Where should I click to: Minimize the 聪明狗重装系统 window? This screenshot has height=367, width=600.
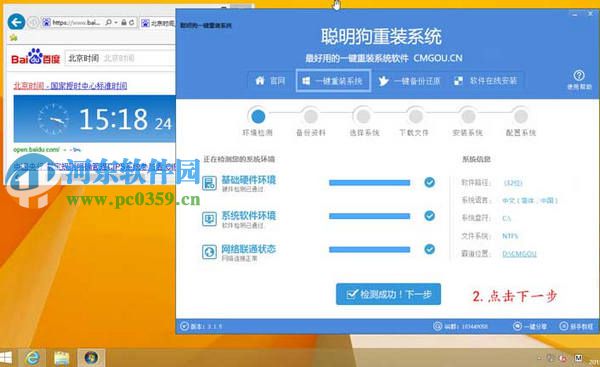click(x=575, y=14)
